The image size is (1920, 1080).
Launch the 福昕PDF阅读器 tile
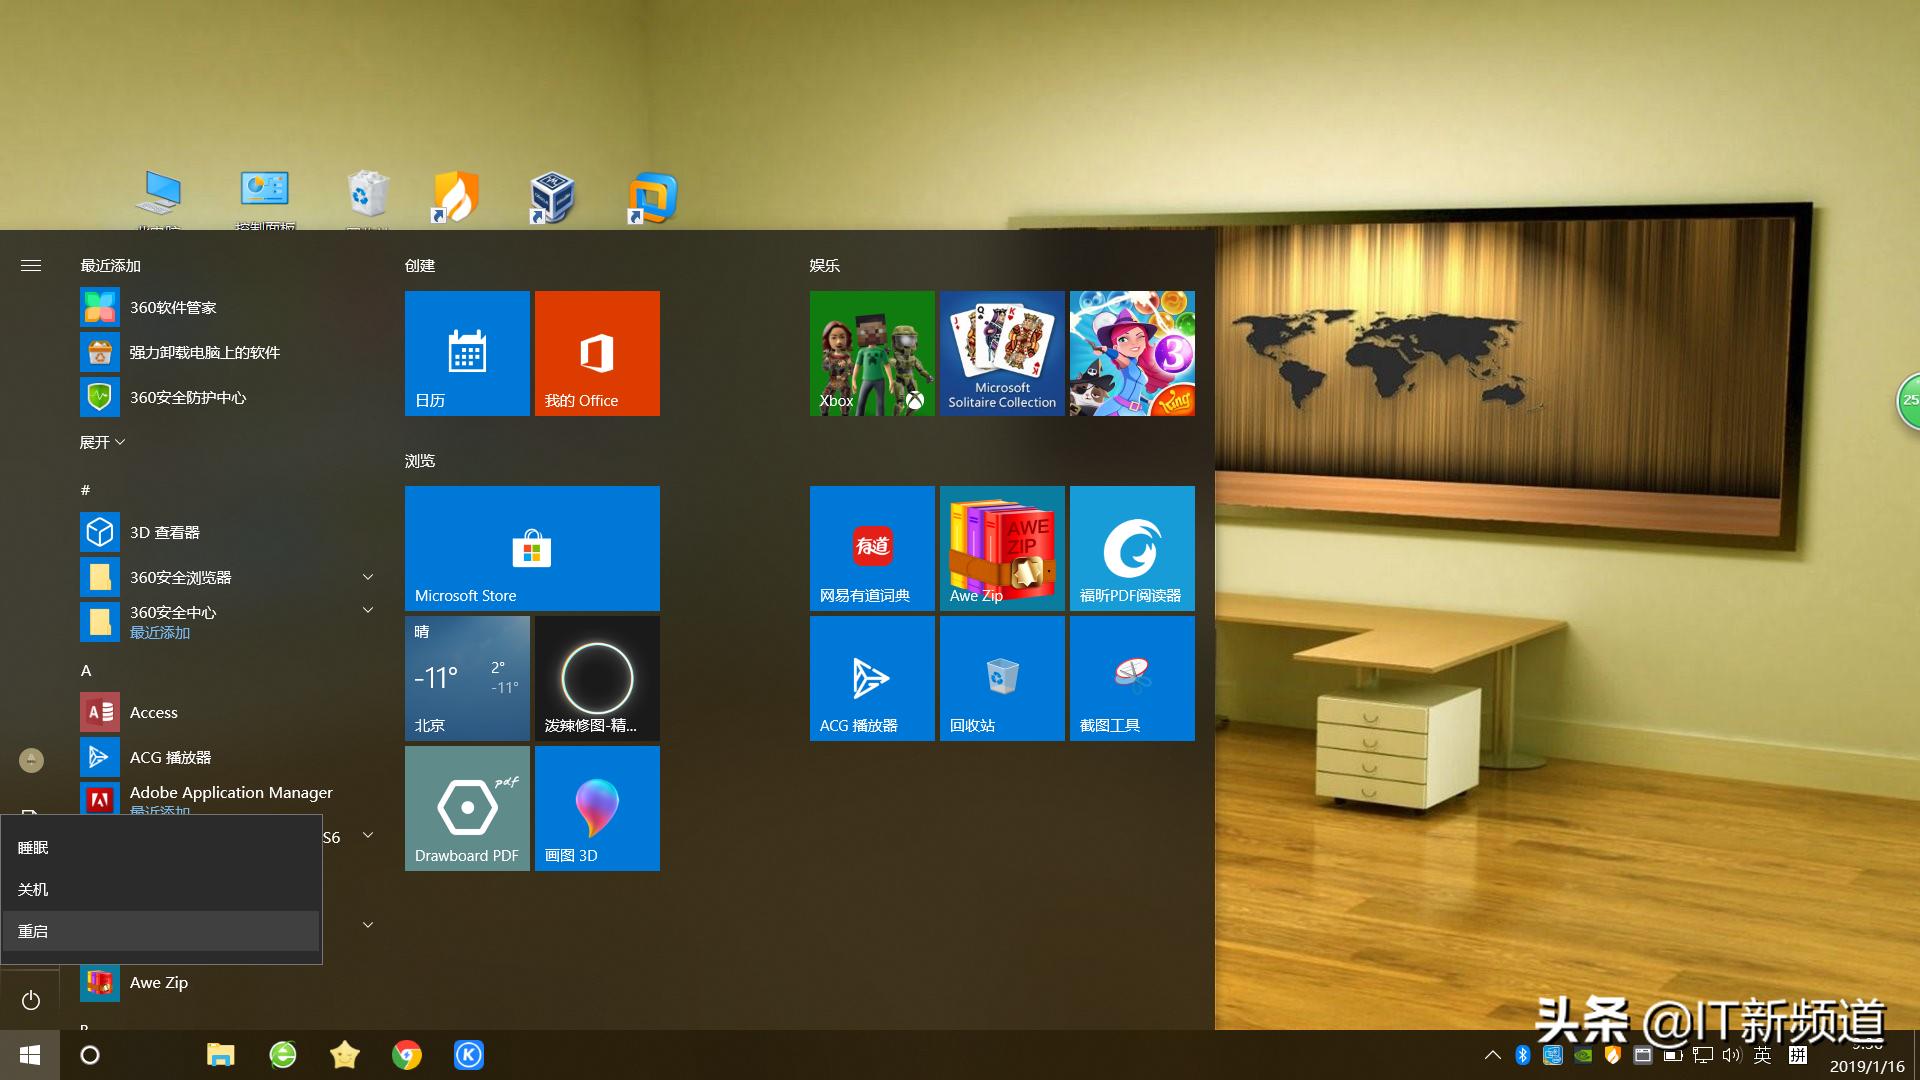coord(1132,548)
